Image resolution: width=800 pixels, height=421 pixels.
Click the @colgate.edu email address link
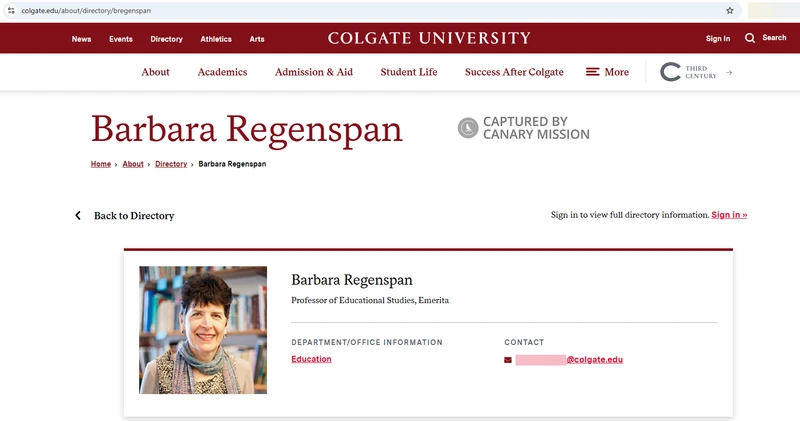tap(594, 360)
